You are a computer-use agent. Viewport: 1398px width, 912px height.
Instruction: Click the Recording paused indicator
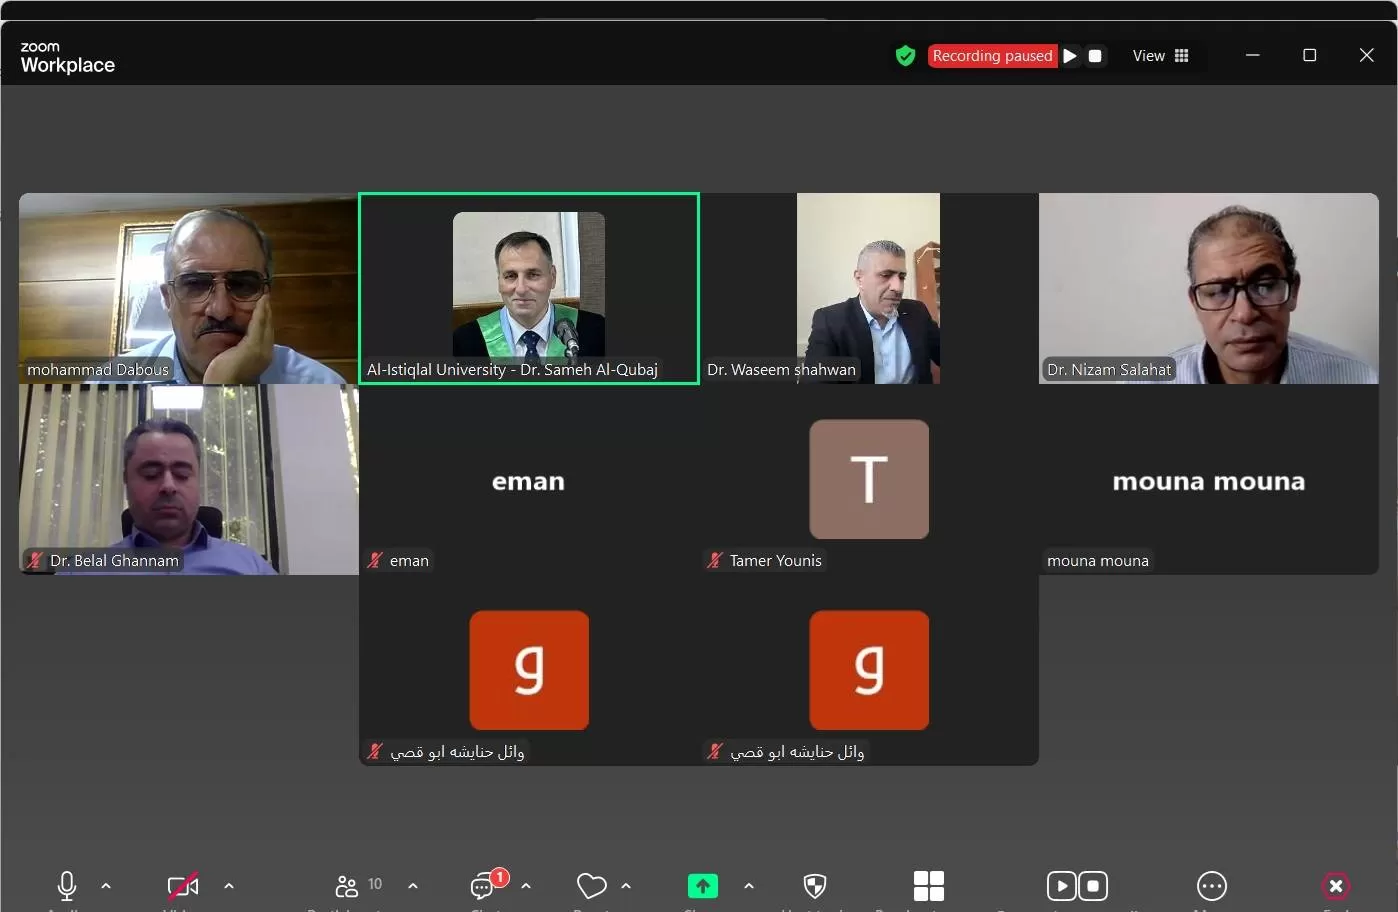(992, 56)
